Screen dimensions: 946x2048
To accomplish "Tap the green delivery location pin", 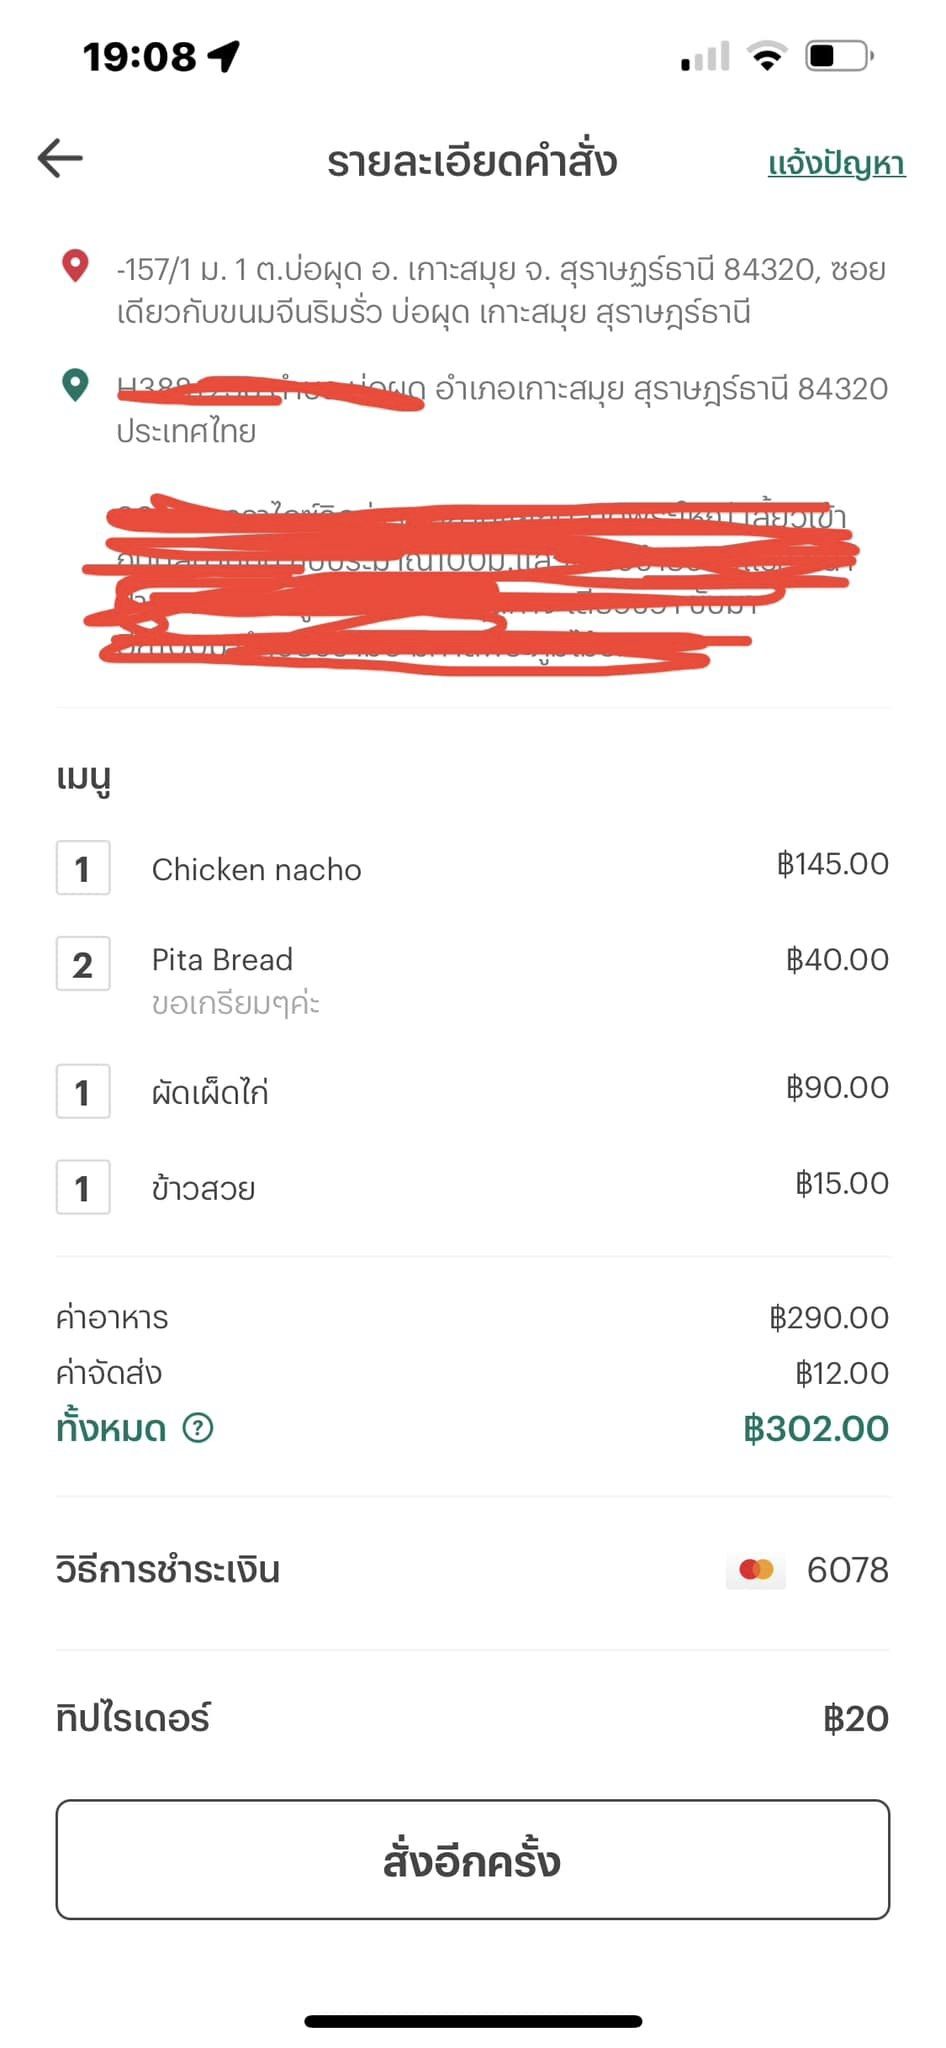I will coord(75,385).
